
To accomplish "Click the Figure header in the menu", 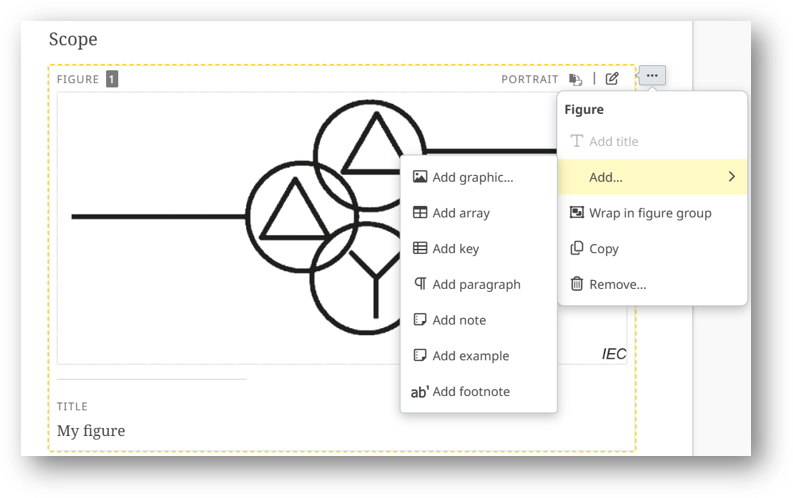I will [x=584, y=110].
